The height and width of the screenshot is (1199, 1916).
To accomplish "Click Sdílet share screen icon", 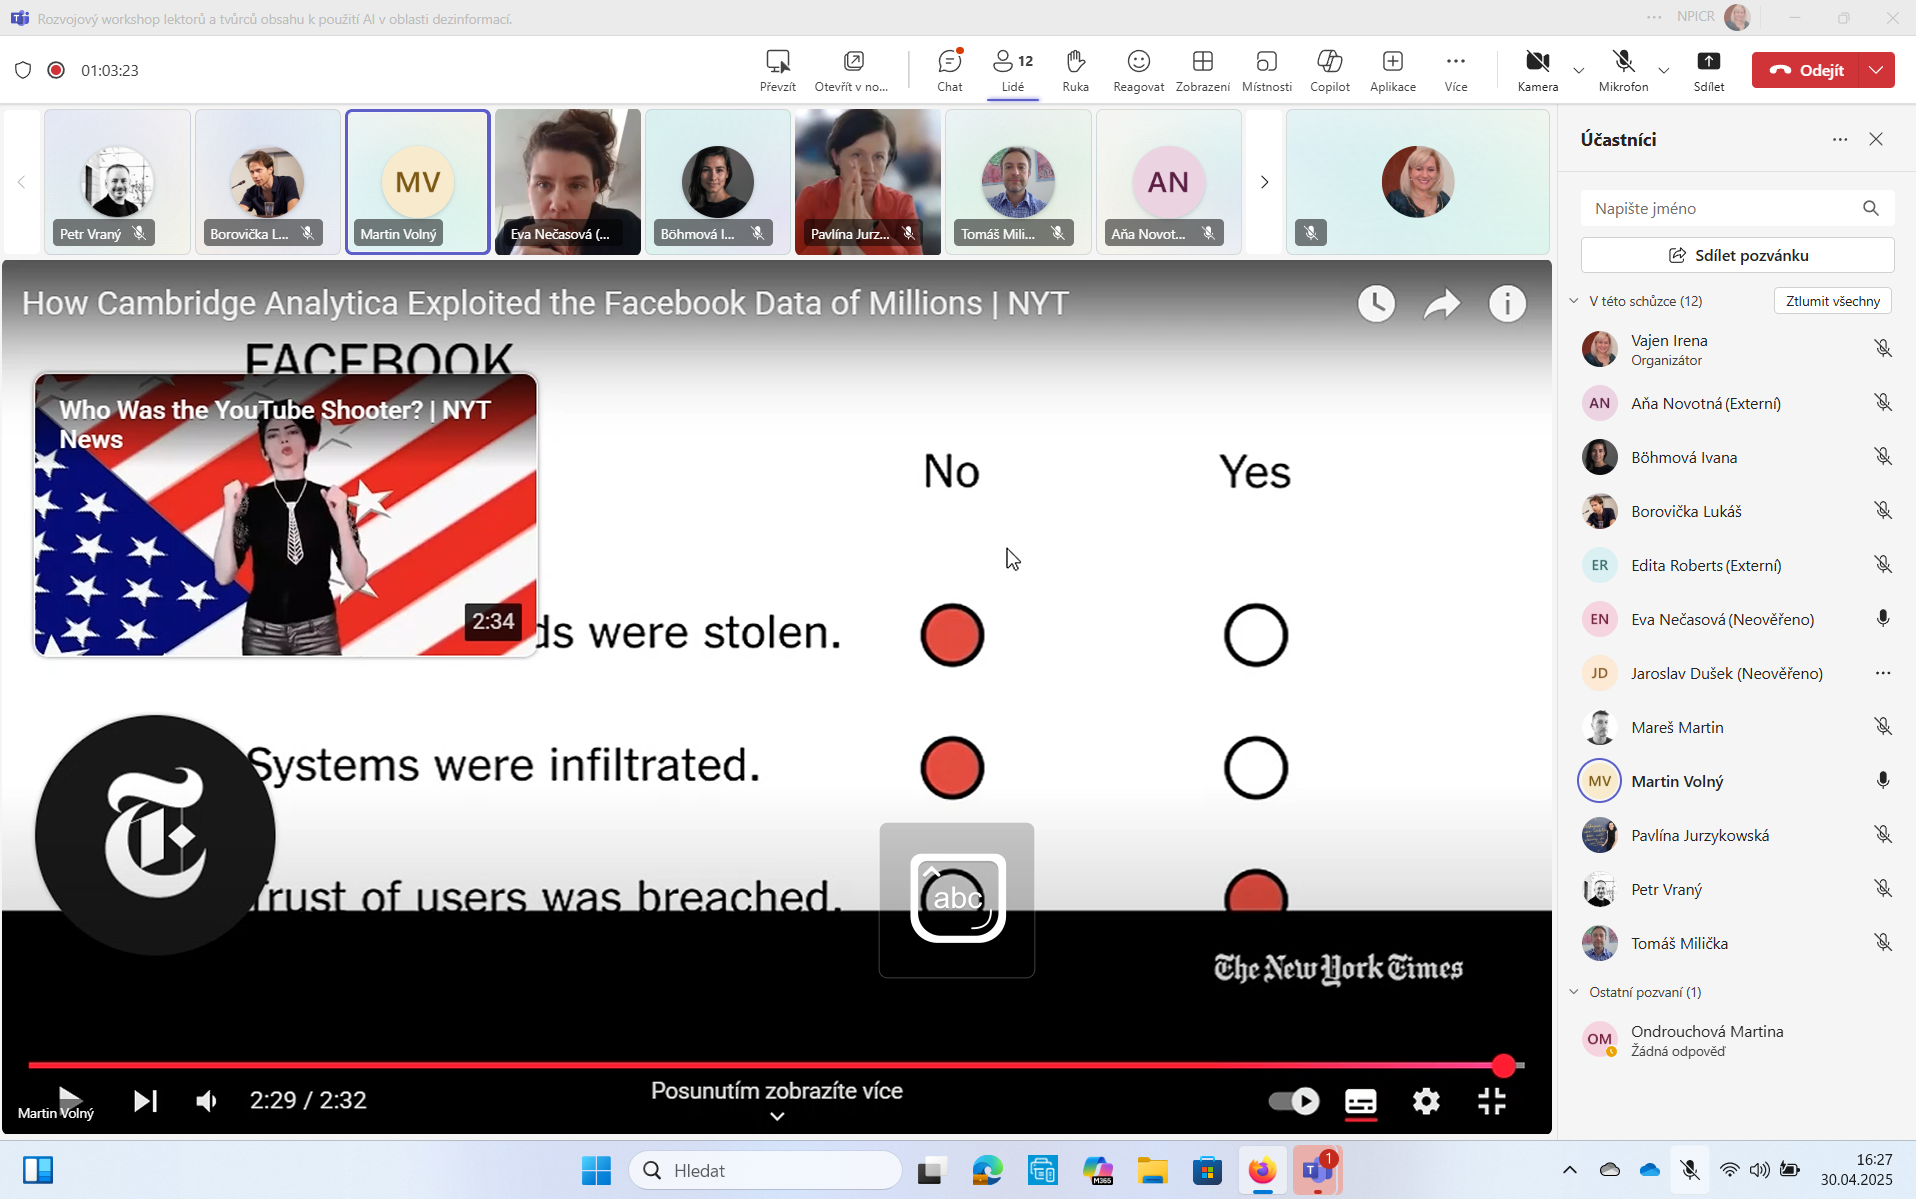I will click(x=1708, y=62).
